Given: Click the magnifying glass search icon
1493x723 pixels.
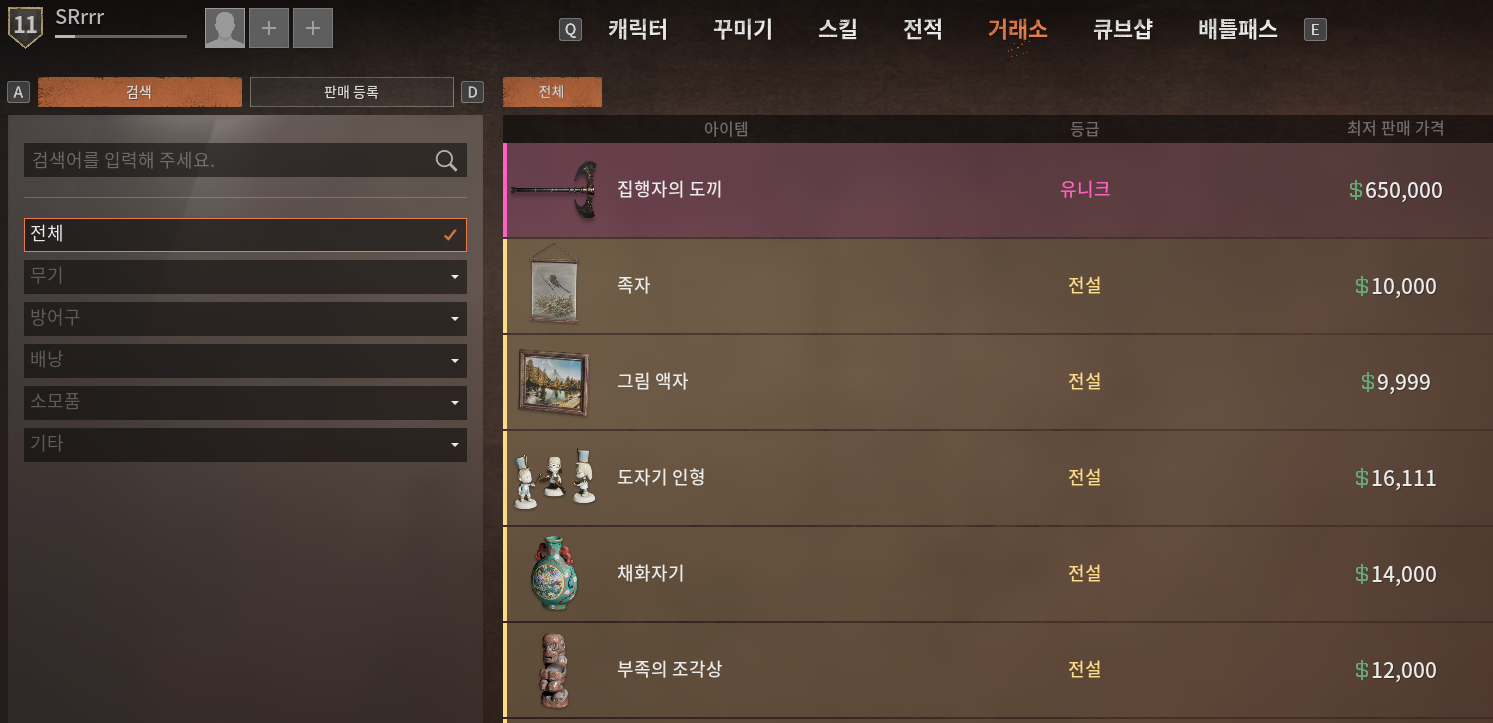Looking at the screenshot, I should point(446,160).
